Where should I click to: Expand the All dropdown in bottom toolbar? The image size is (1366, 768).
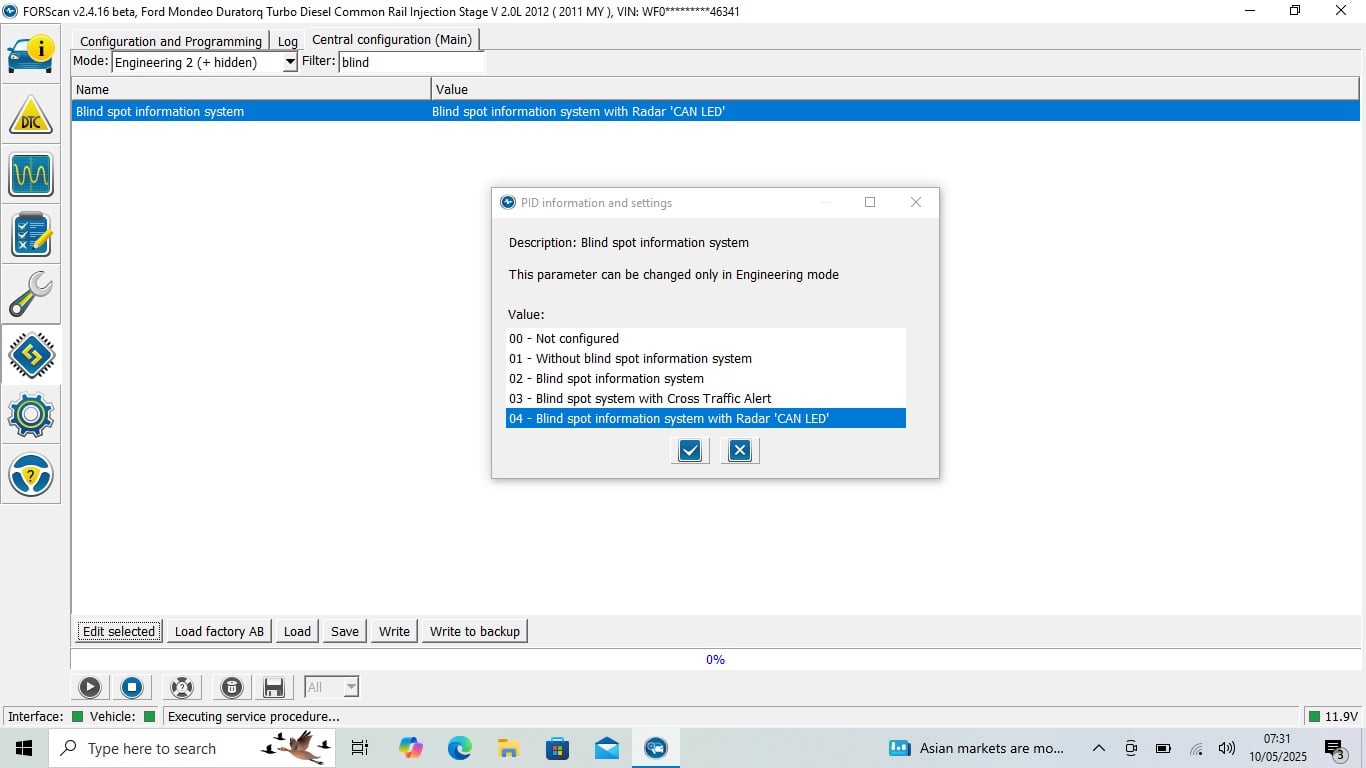[x=350, y=687]
